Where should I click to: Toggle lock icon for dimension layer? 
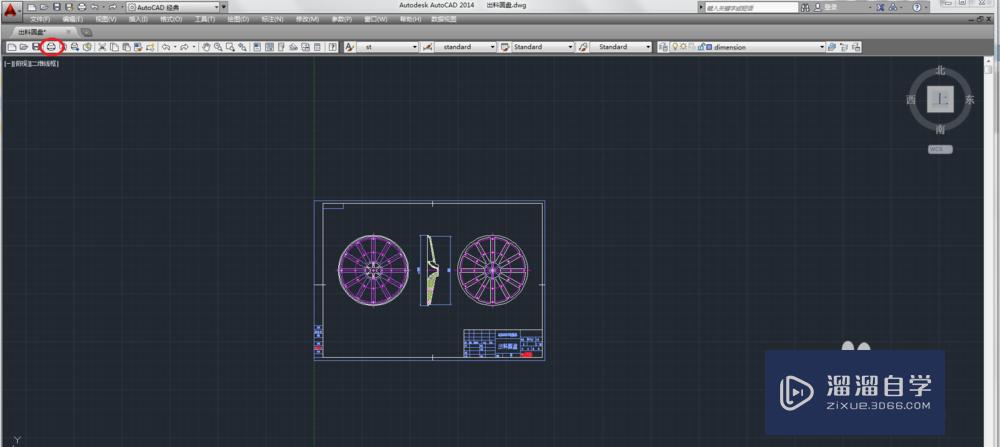point(700,47)
